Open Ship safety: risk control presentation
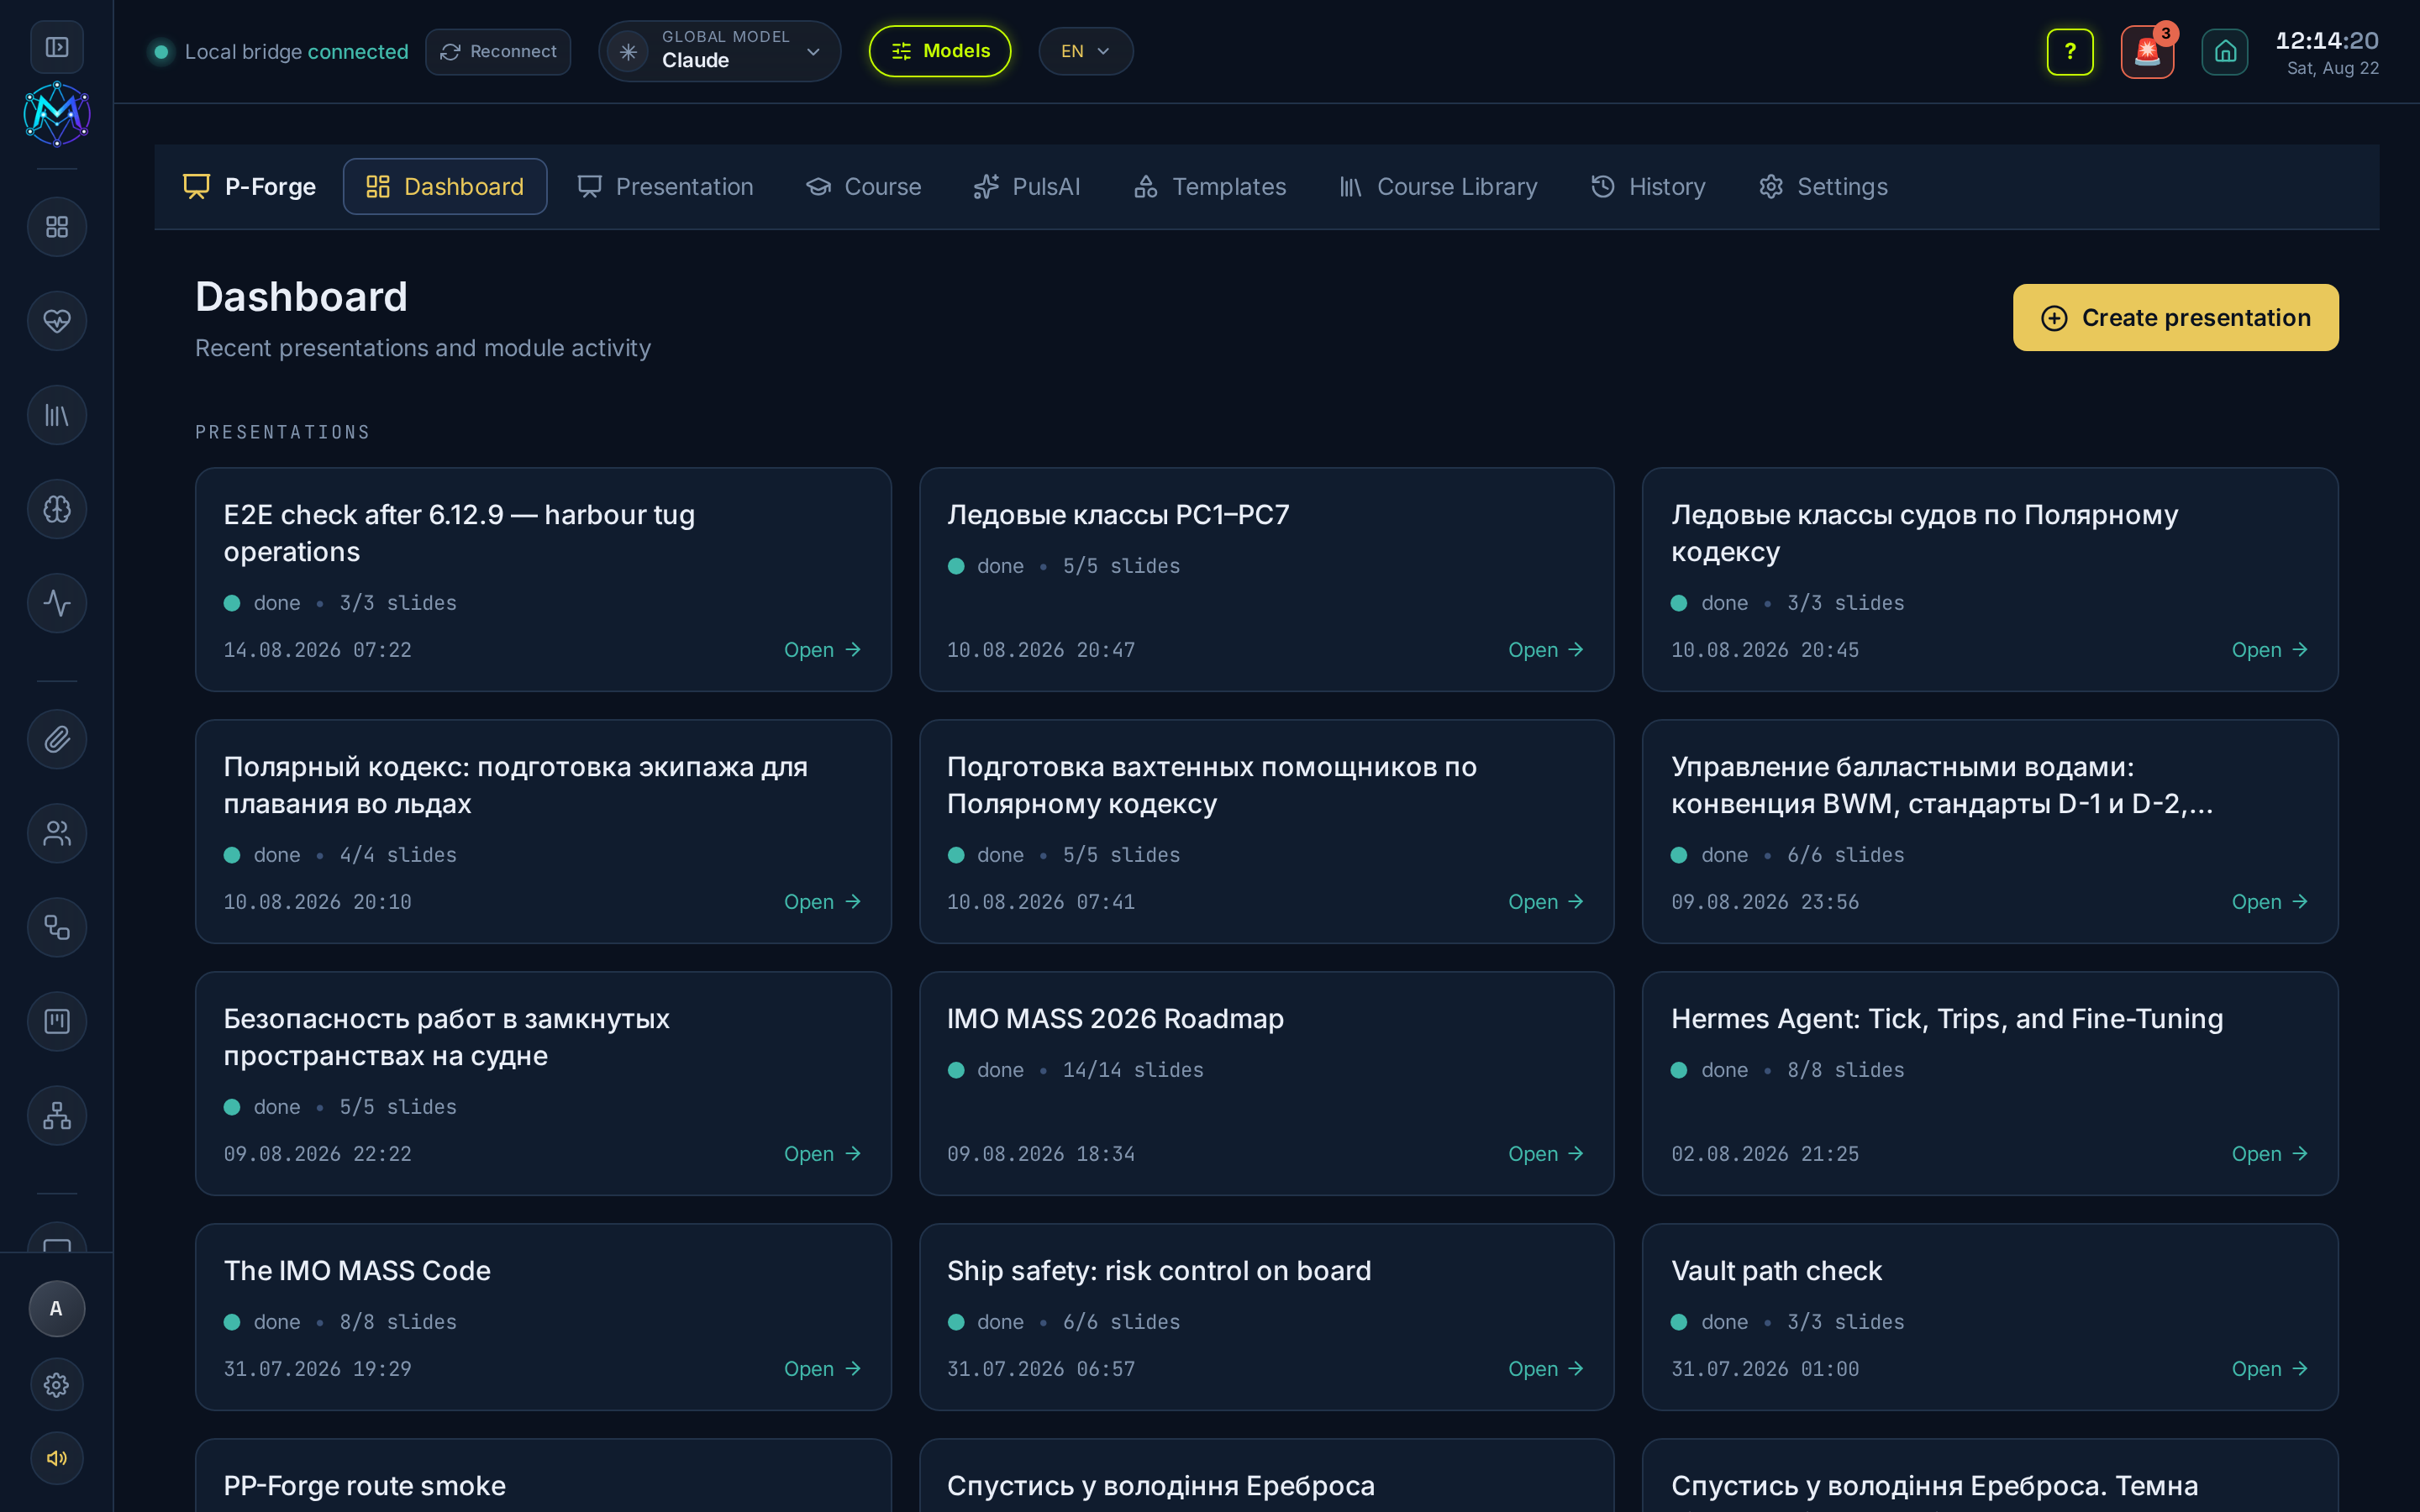Screen dimensions: 2420x1512 tap(1546, 1369)
